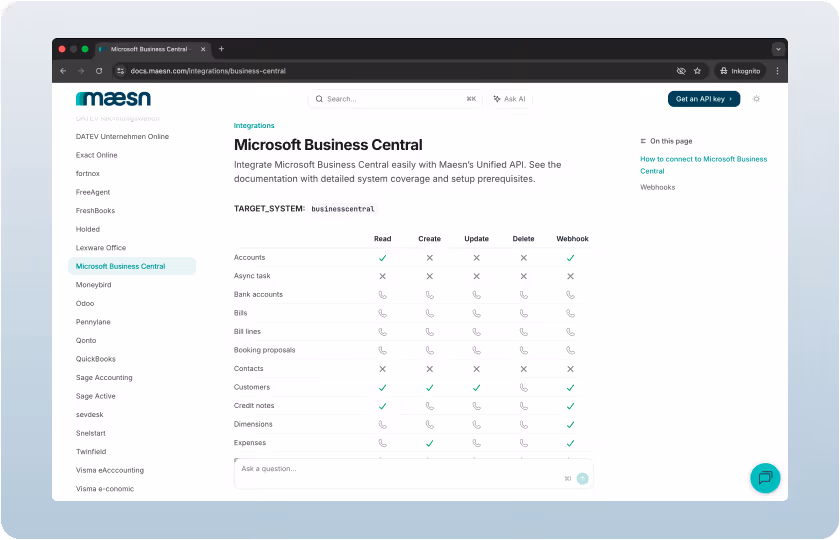Screen dimensions: 840x540
Task: Click the Bills Create phone icon
Action: click(430, 313)
